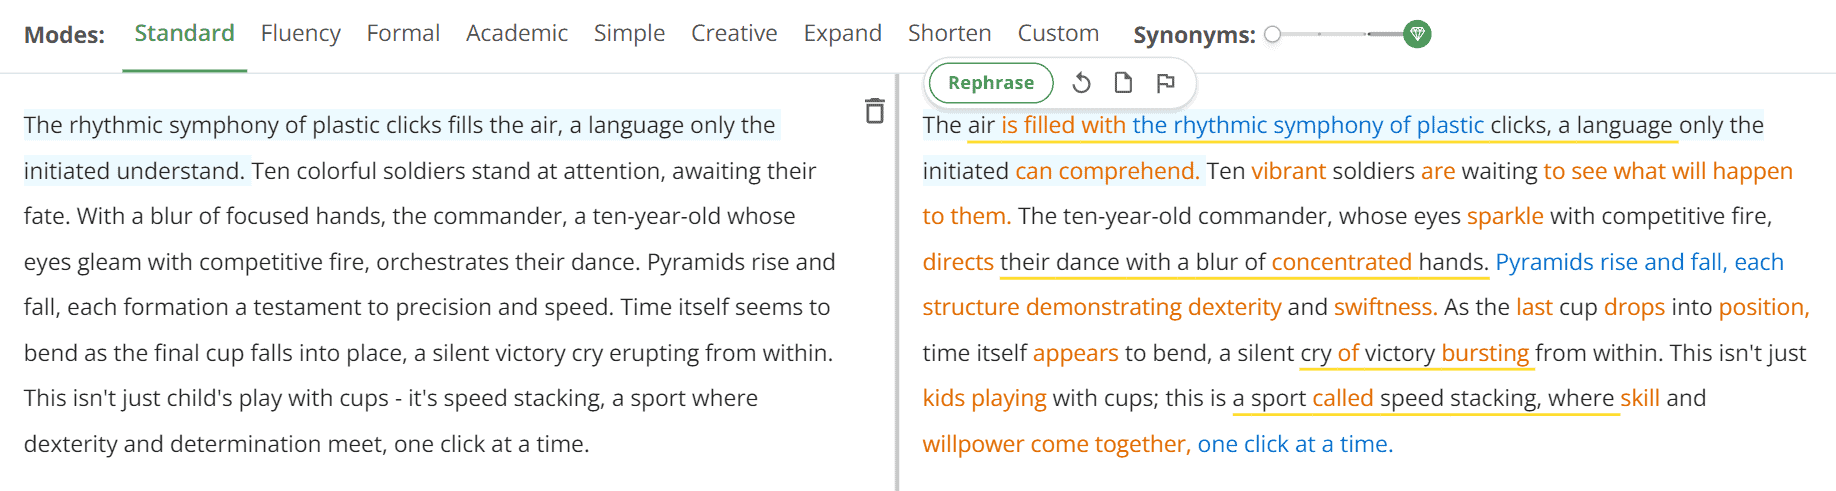The width and height of the screenshot is (1836, 491).
Task: Click the undo rephrase arrow icon
Action: tap(1081, 83)
